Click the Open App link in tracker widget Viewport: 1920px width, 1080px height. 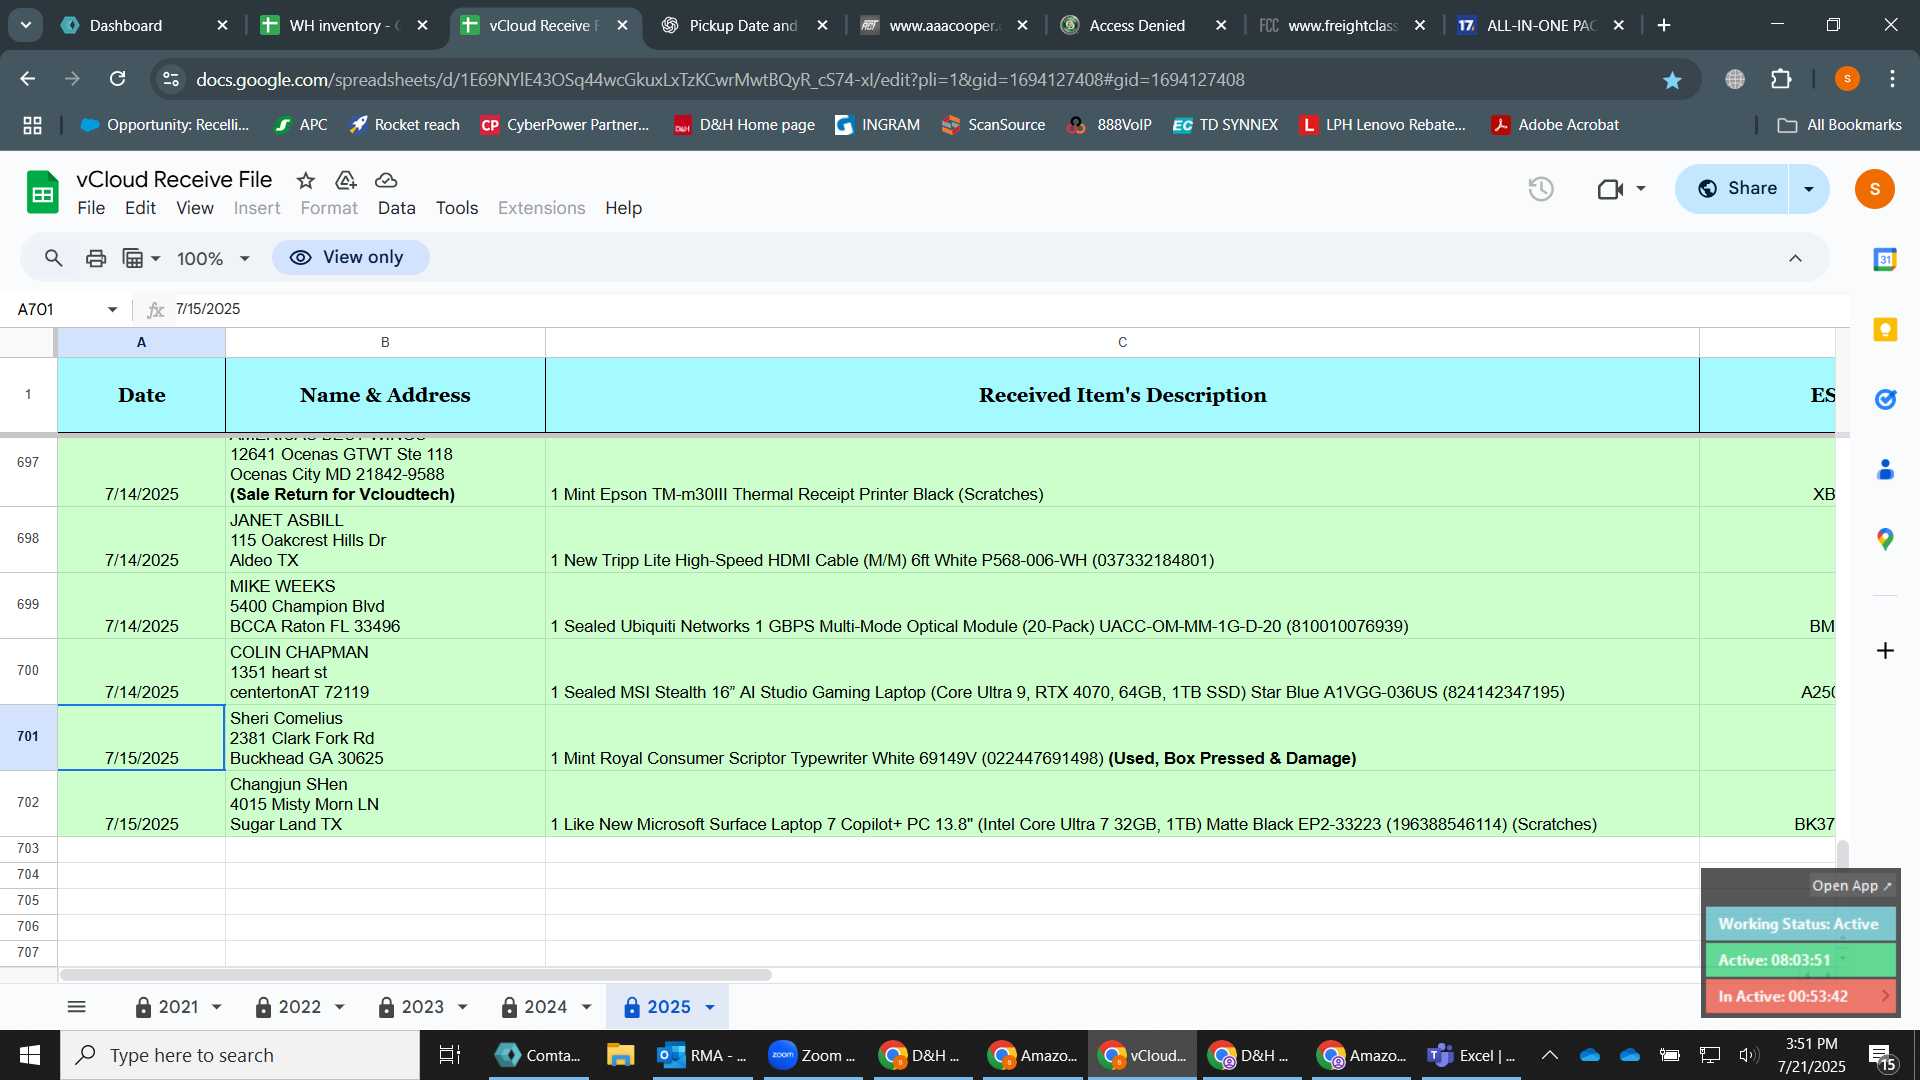[x=1851, y=886]
